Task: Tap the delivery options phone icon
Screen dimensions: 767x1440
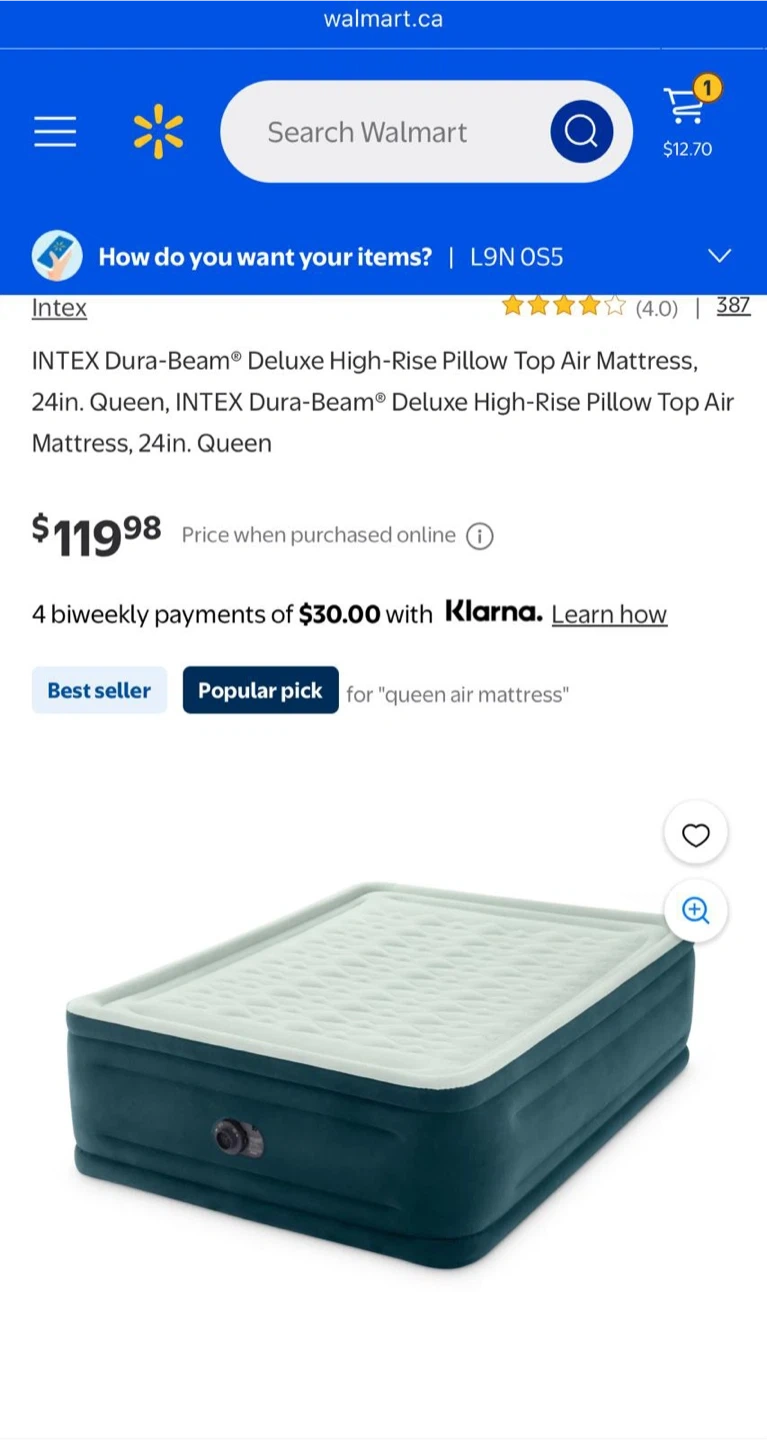Action: tap(57, 257)
